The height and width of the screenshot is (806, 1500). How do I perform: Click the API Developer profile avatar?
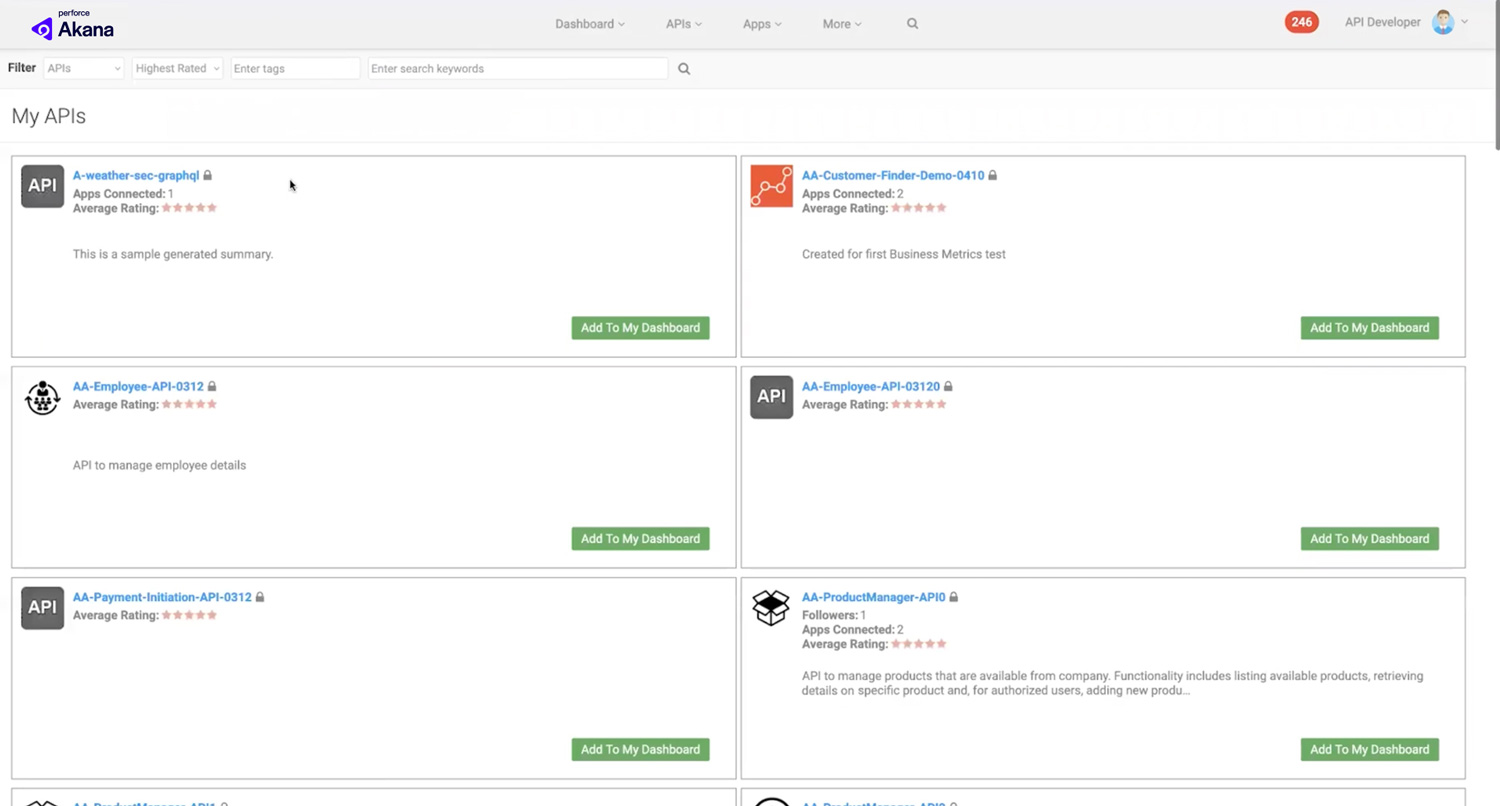(1442, 22)
